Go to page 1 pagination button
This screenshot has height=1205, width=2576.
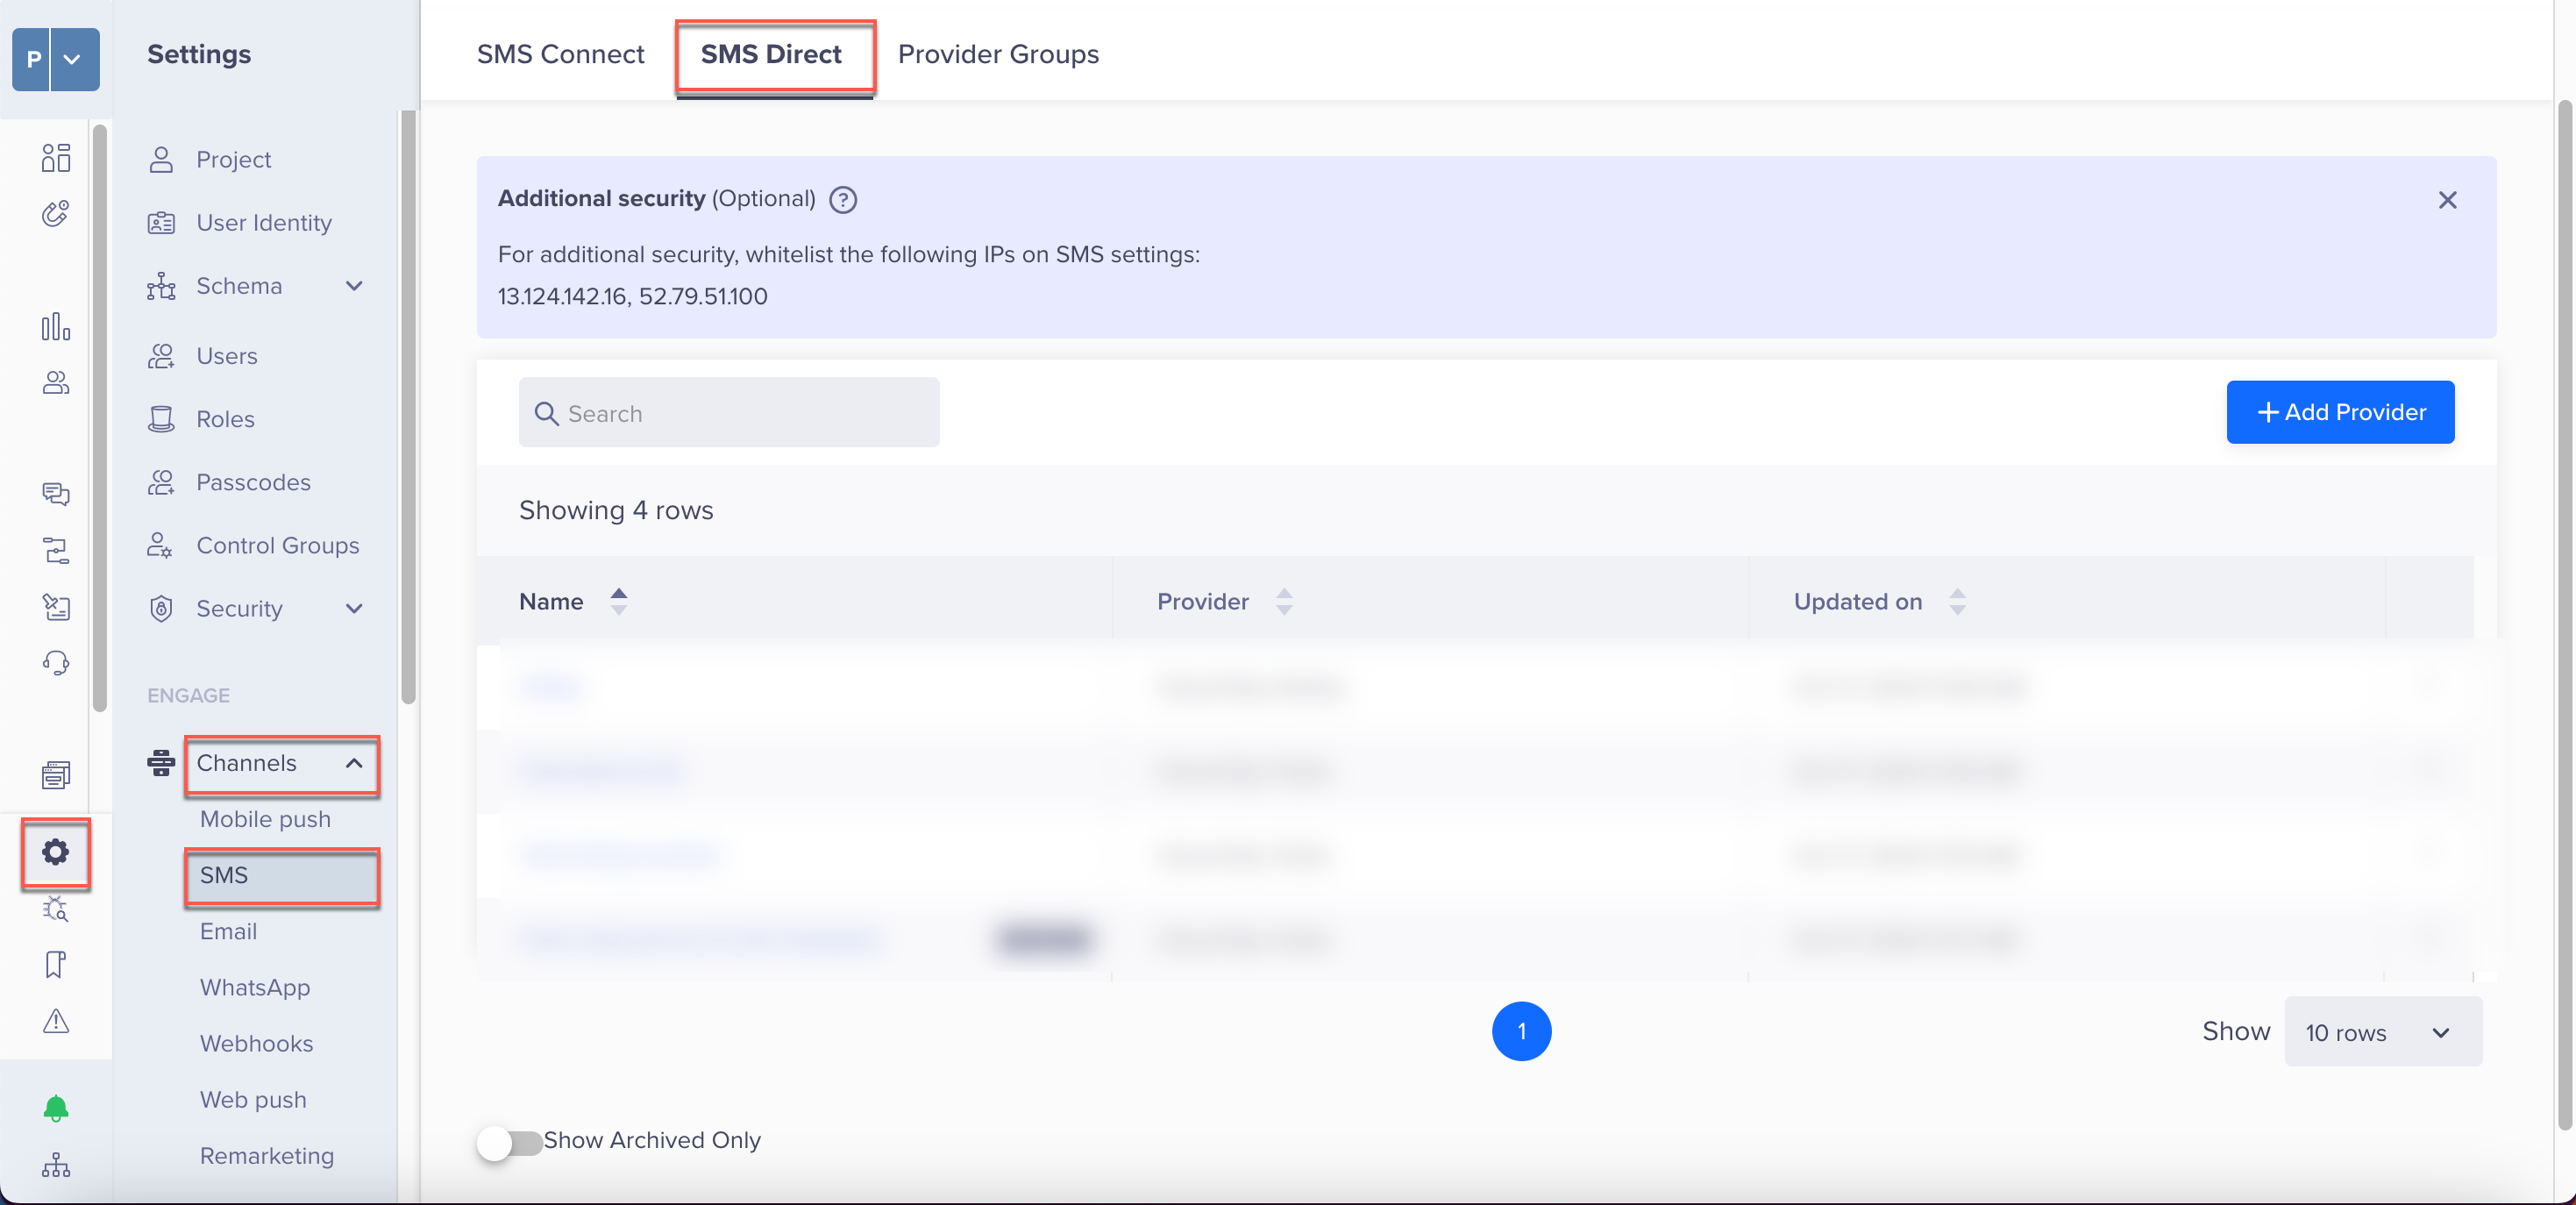[x=1519, y=1030]
